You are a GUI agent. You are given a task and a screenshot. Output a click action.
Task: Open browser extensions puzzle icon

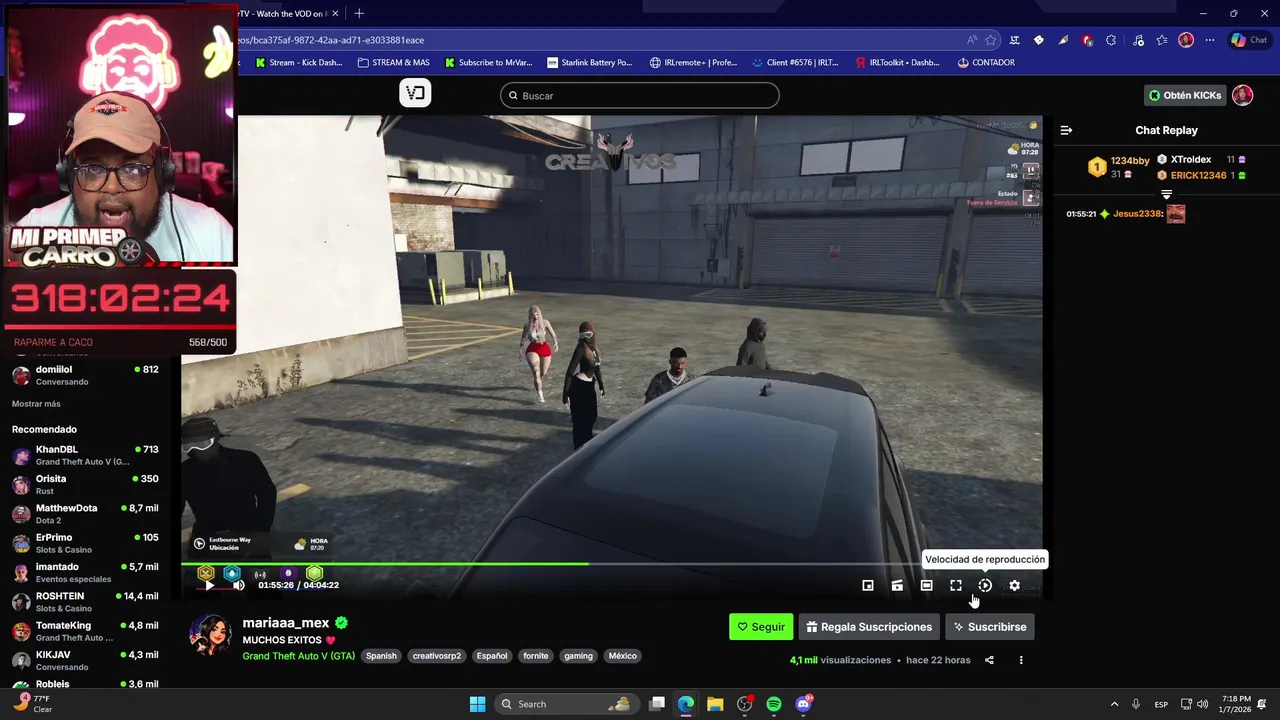click(1112, 40)
